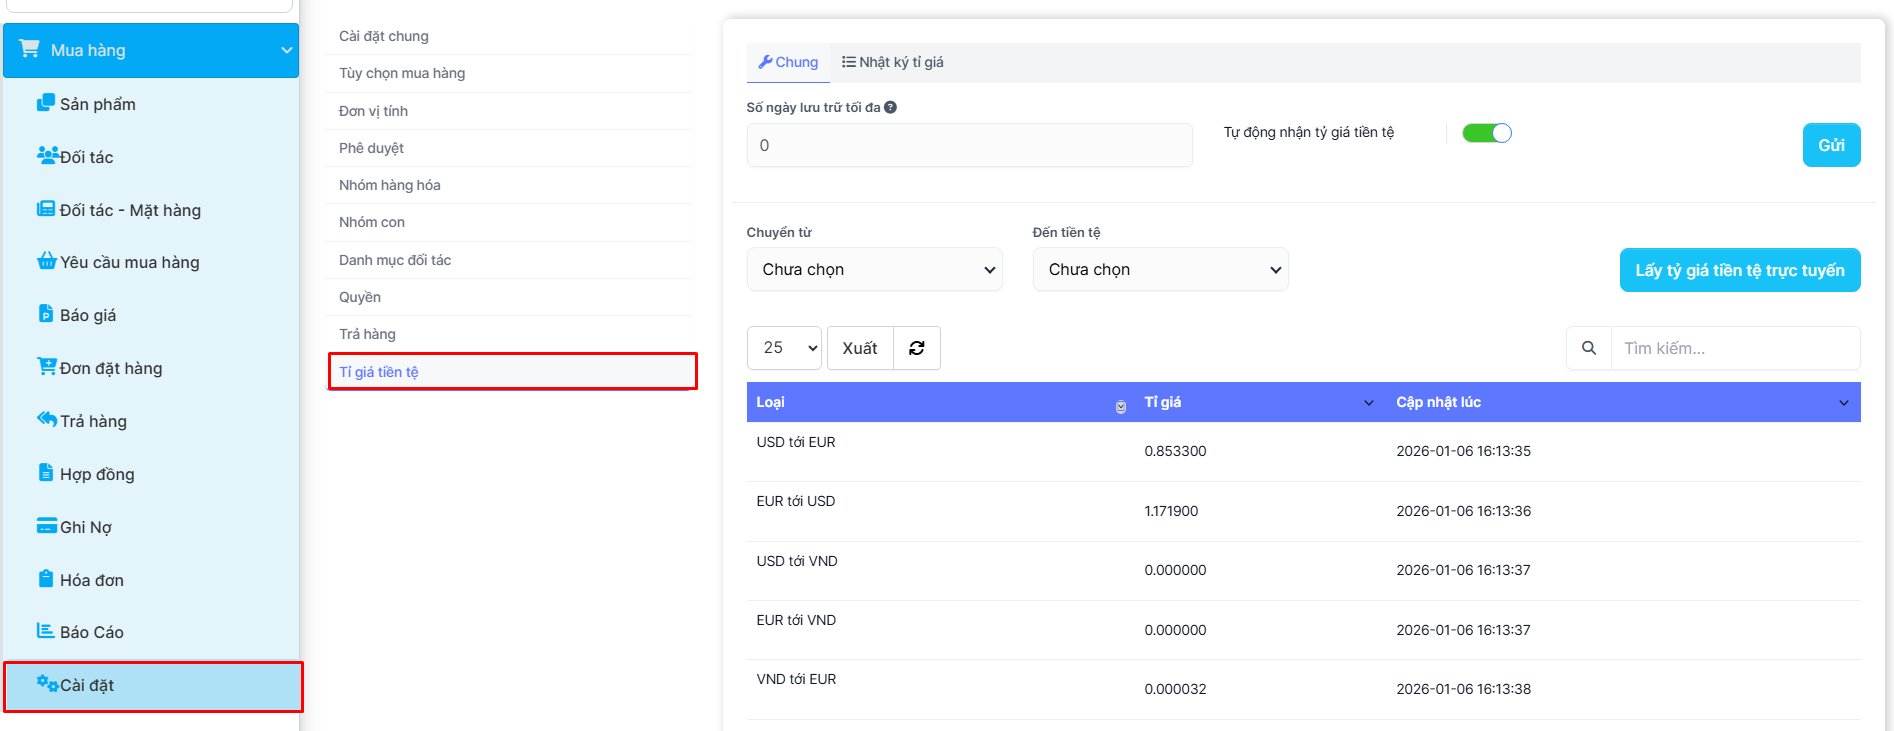The height and width of the screenshot is (731, 1894).
Task: Click the search magnifier icon
Action: point(1588,348)
